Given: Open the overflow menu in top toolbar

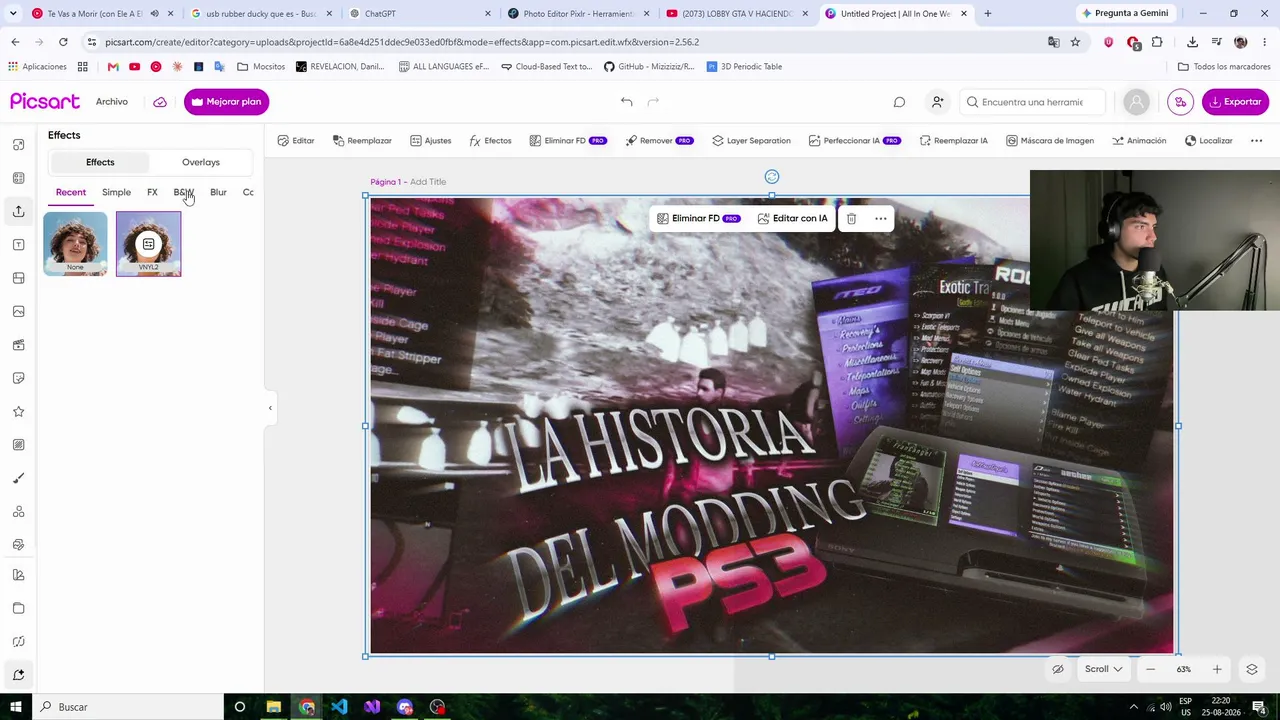Looking at the screenshot, I should (1256, 141).
